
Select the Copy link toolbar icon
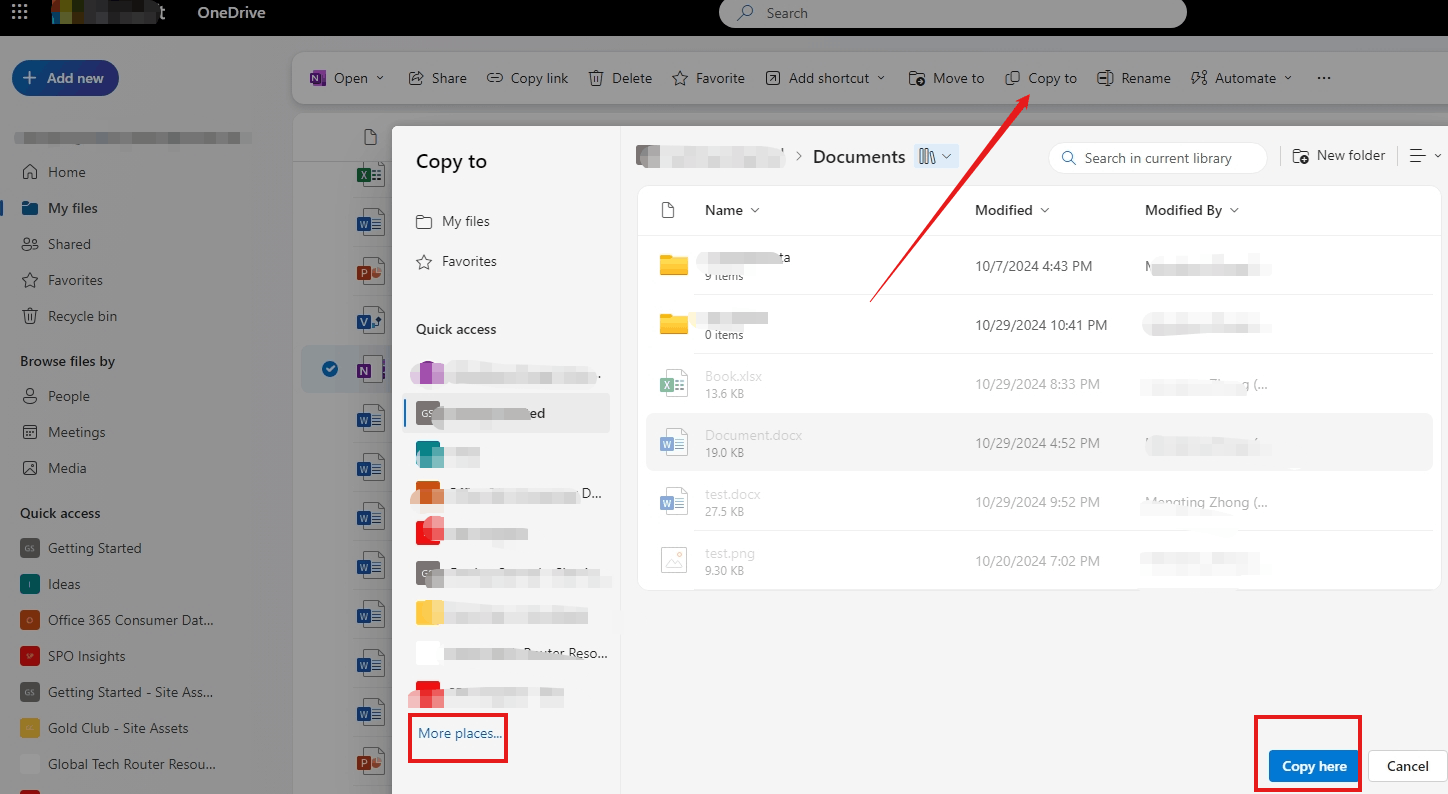527,77
